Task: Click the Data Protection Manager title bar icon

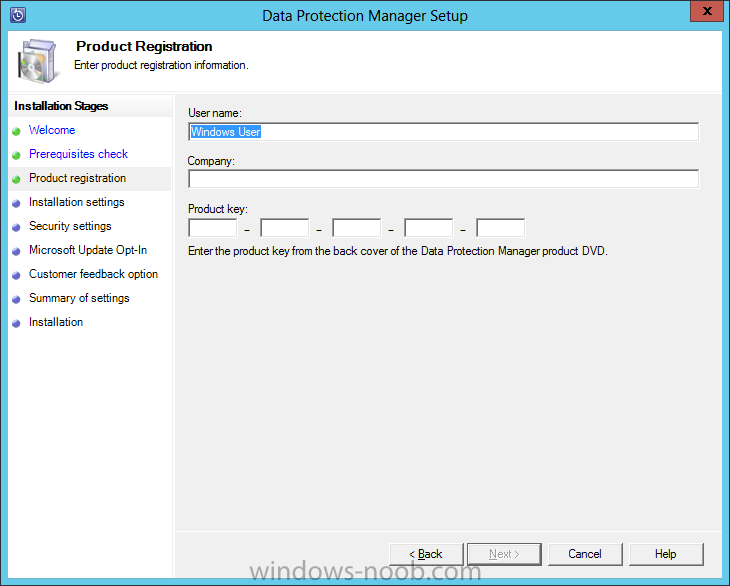Action: 18,15
